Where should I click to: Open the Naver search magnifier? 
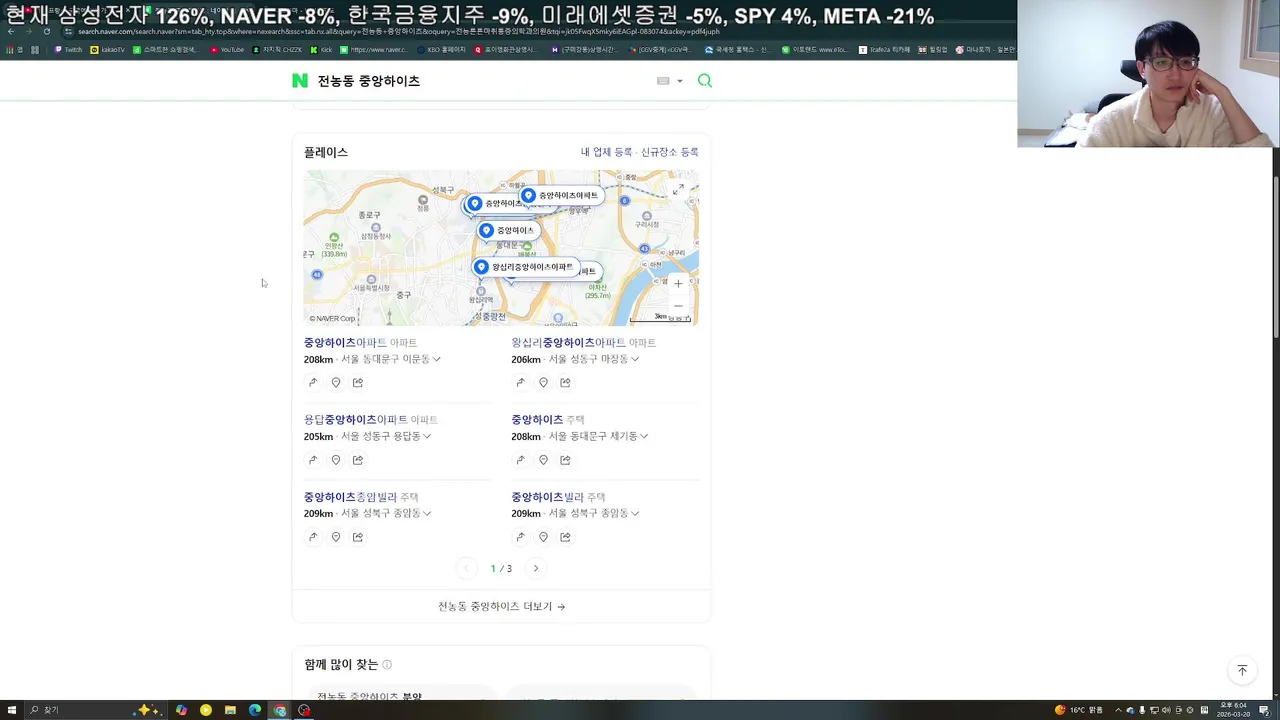coord(705,81)
